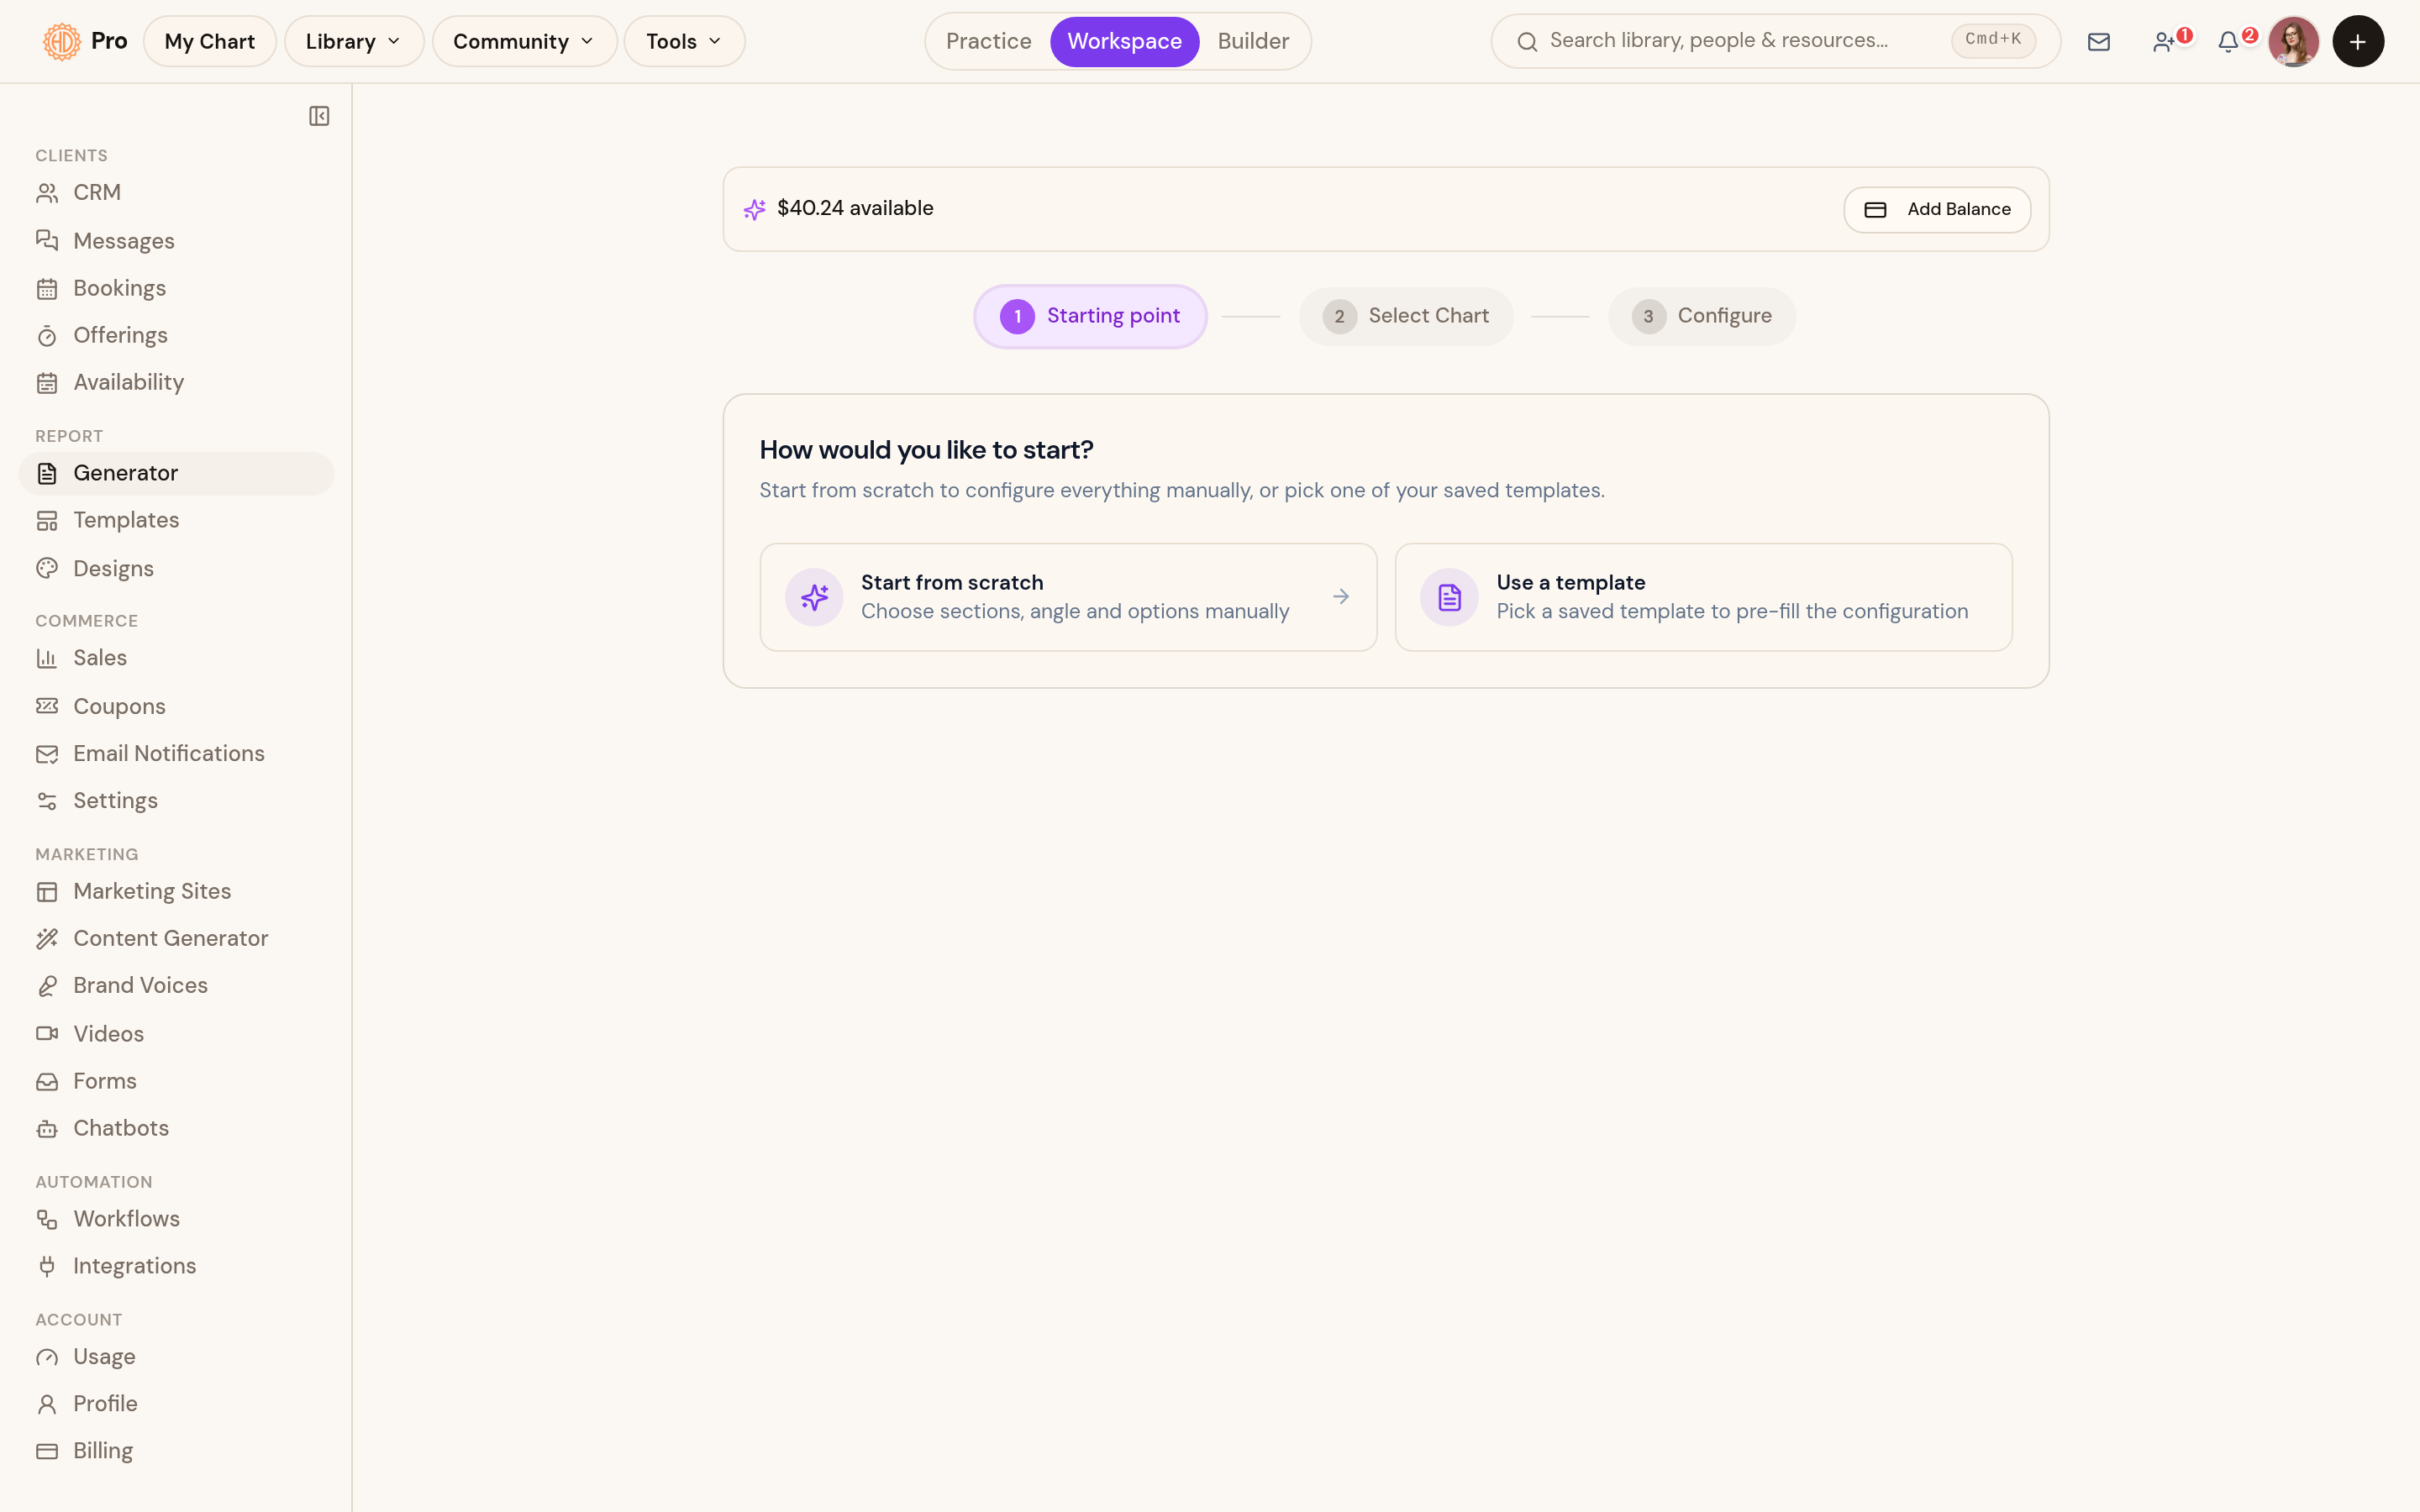The width and height of the screenshot is (2420, 1512).
Task: Select step 1 Starting point
Action: tap(1090, 316)
